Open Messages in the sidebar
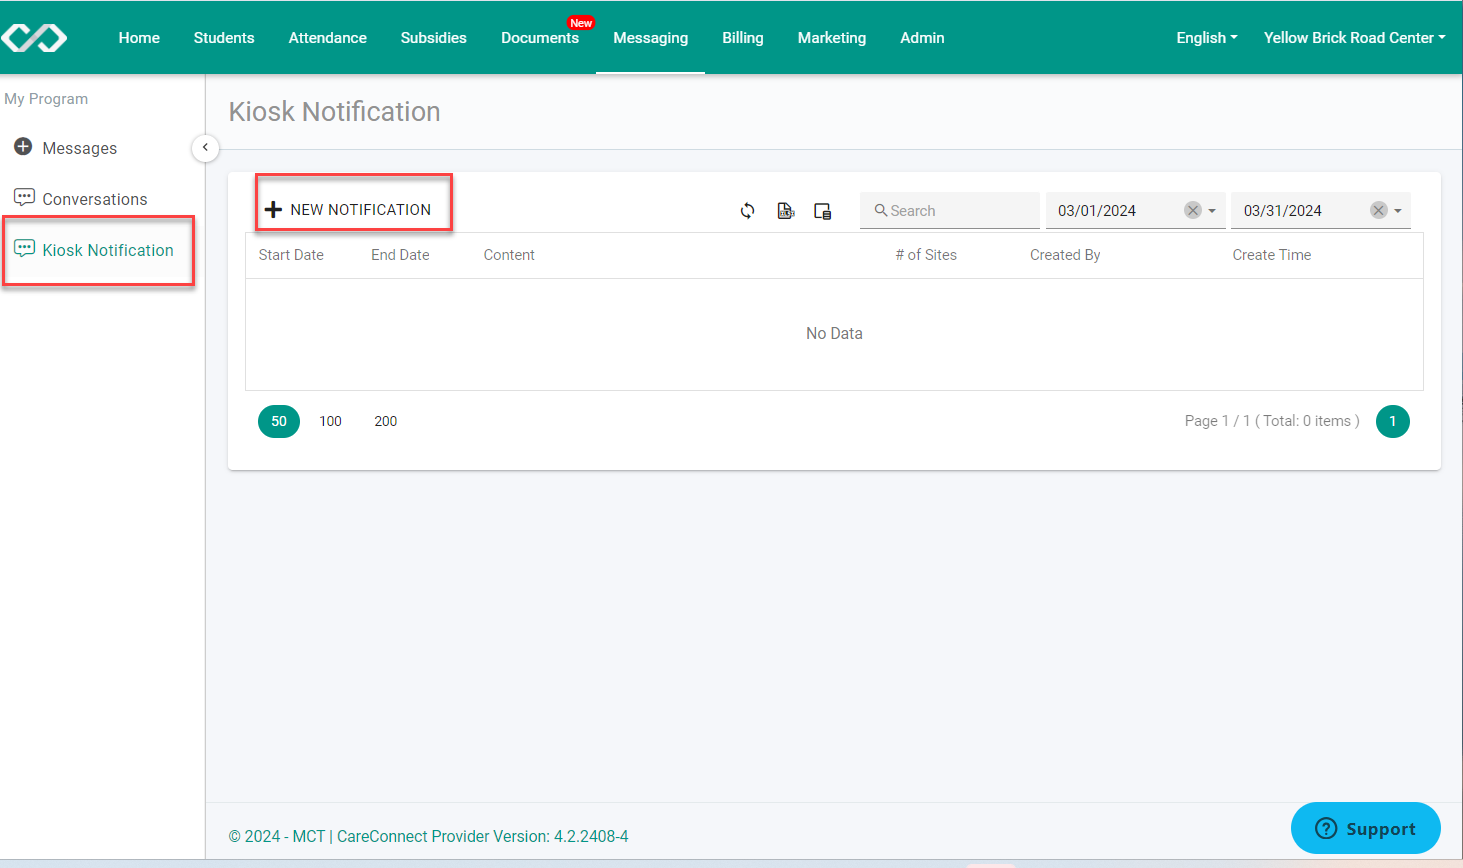Viewport: 1463px width, 868px height. (80, 148)
